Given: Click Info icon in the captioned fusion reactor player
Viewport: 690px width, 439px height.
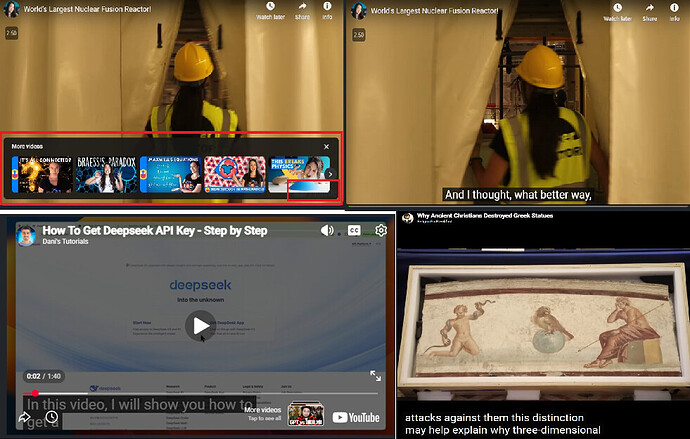Looking at the screenshot, I should pos(675,11).
